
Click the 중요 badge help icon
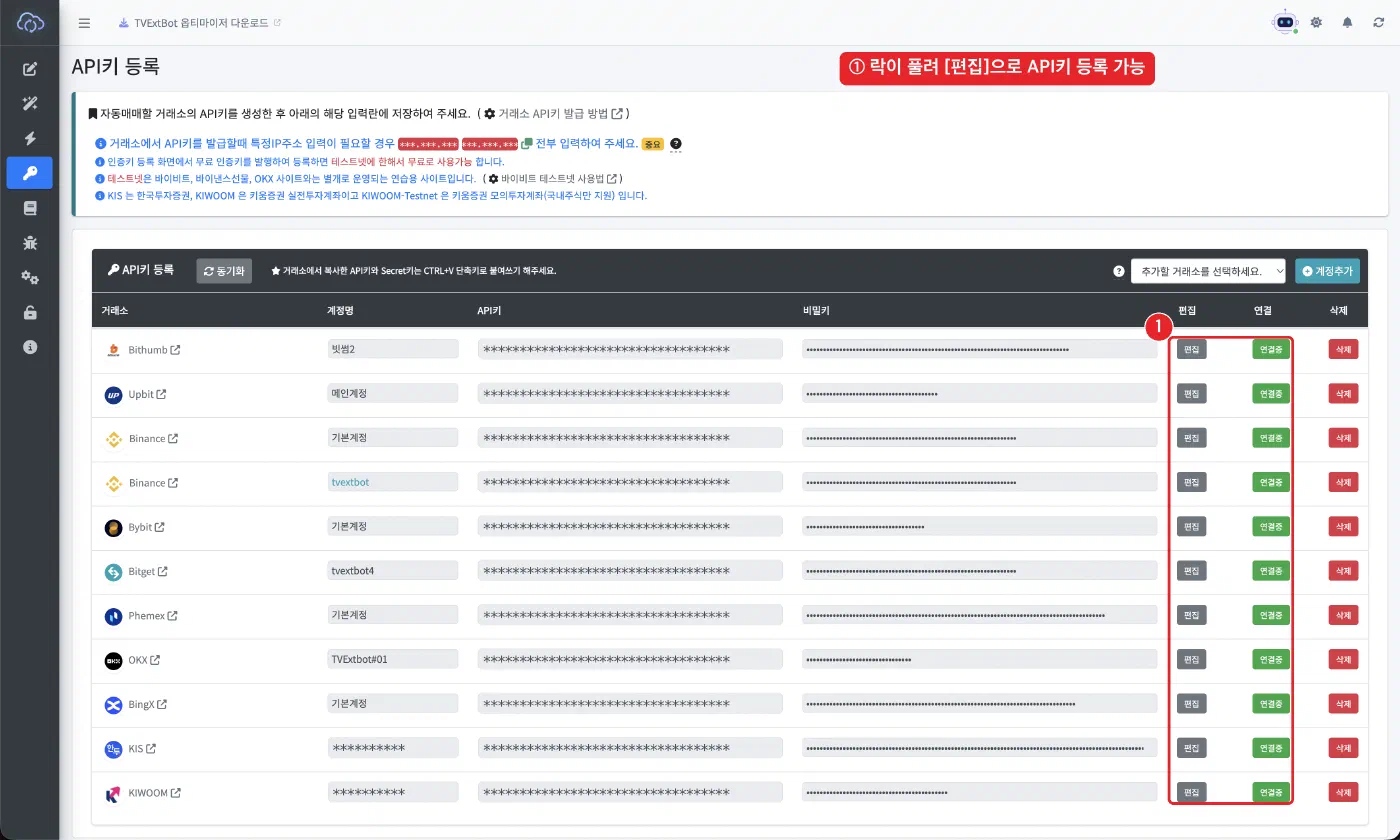(x=676, y=144)
